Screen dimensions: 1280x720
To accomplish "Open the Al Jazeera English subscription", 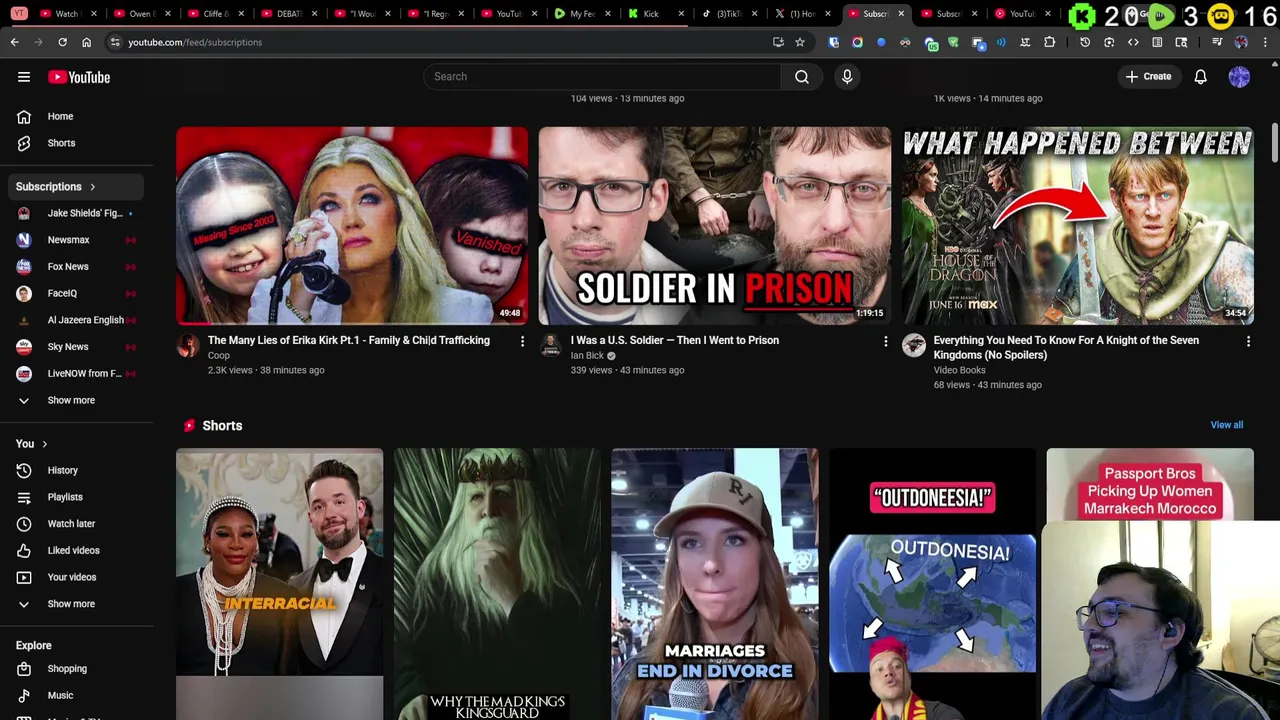I will pos(76,320).
